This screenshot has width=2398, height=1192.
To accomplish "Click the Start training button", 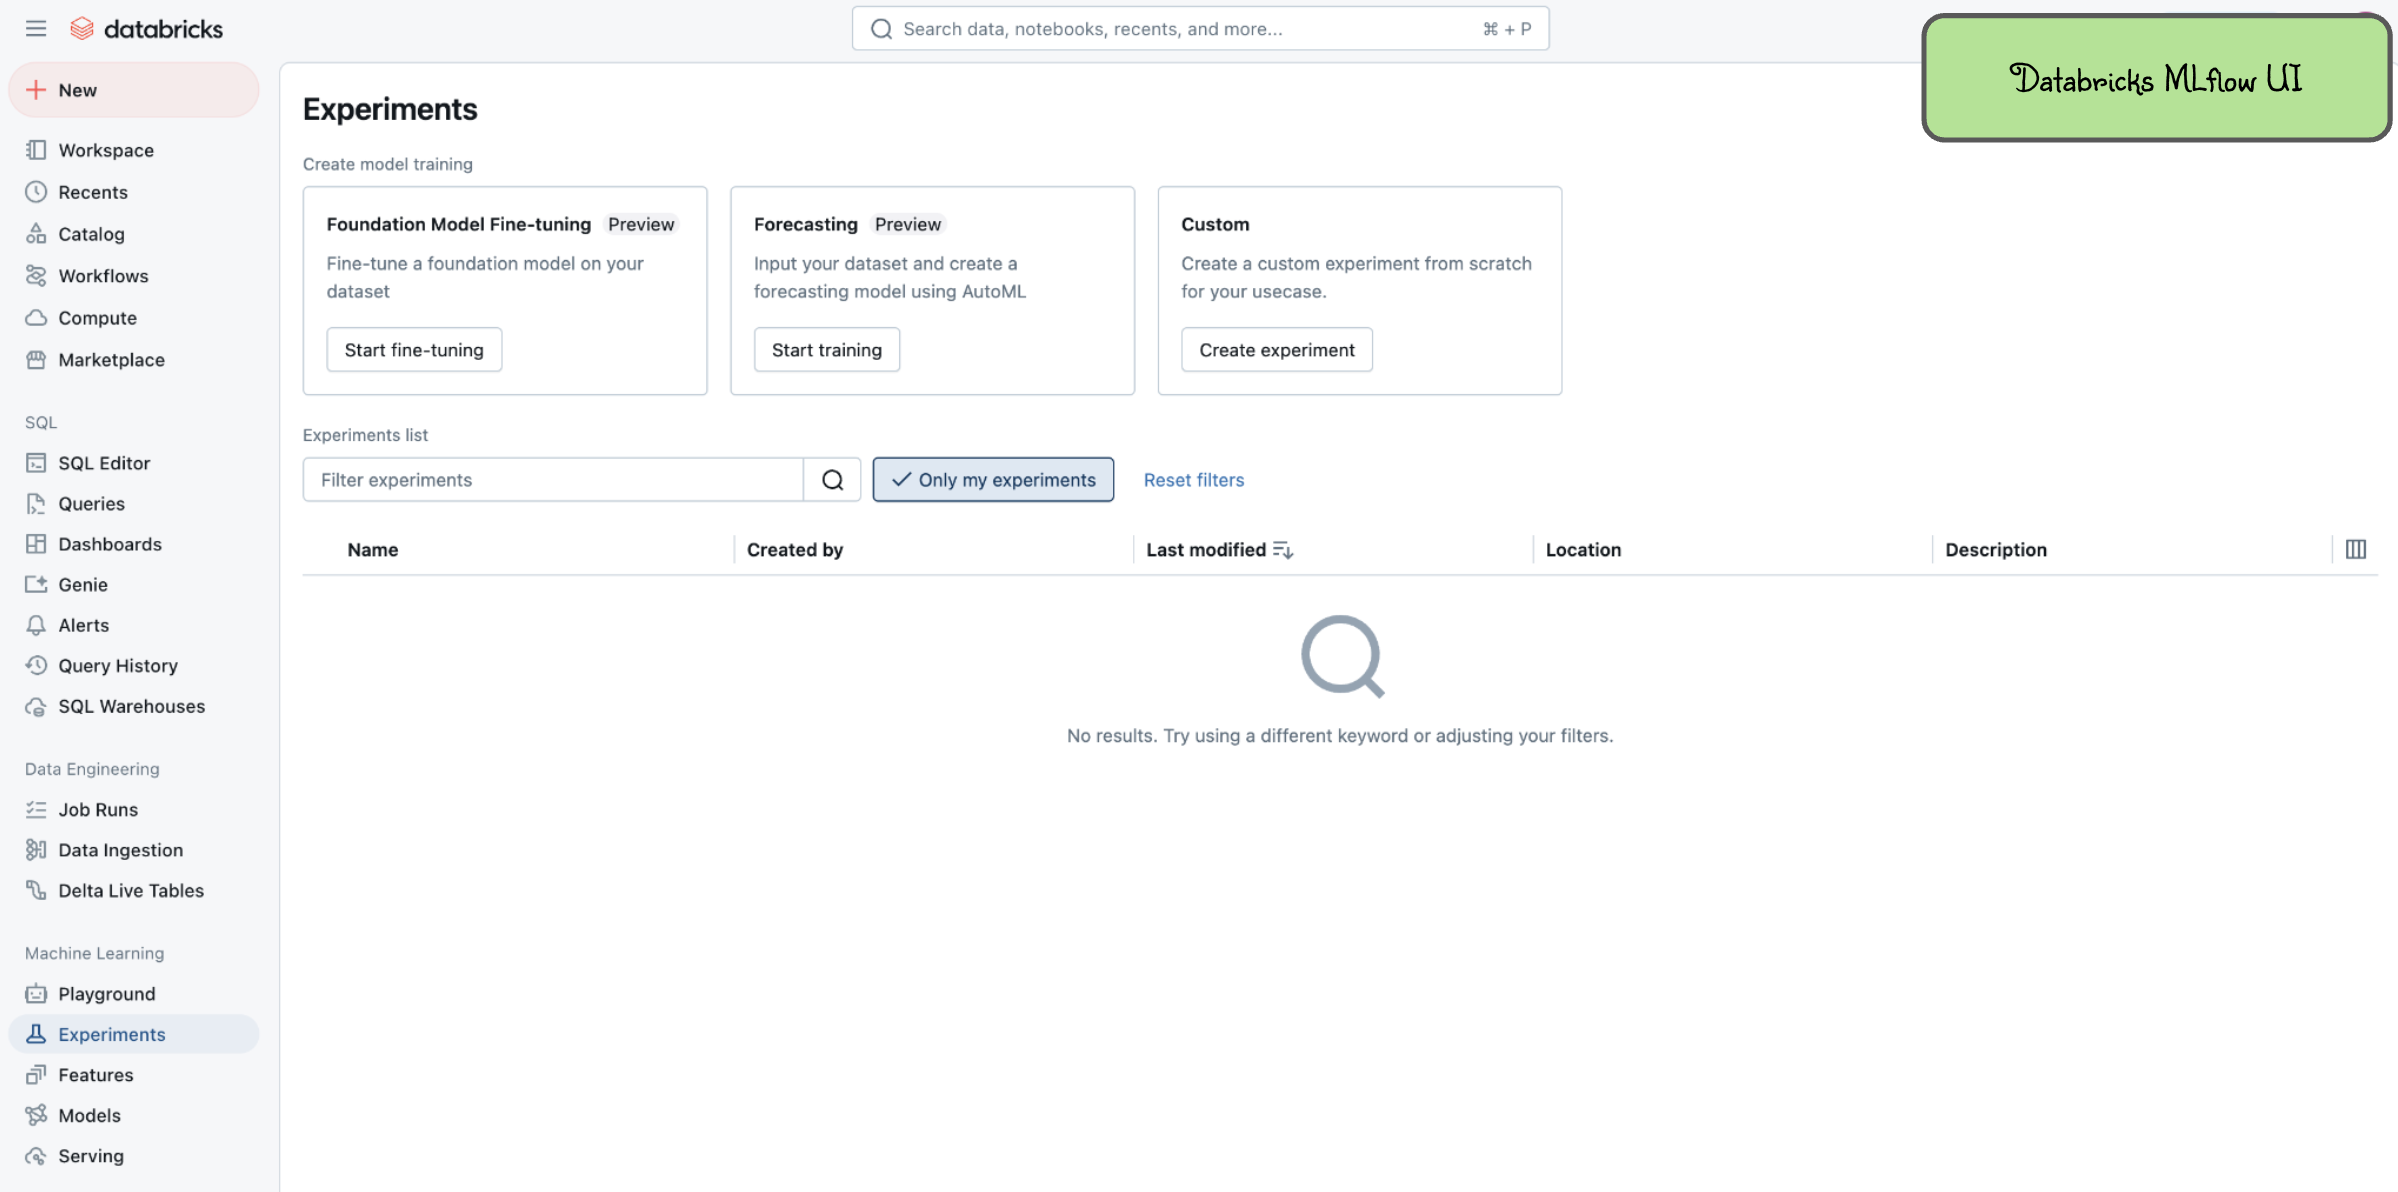I will click(826, 349).
